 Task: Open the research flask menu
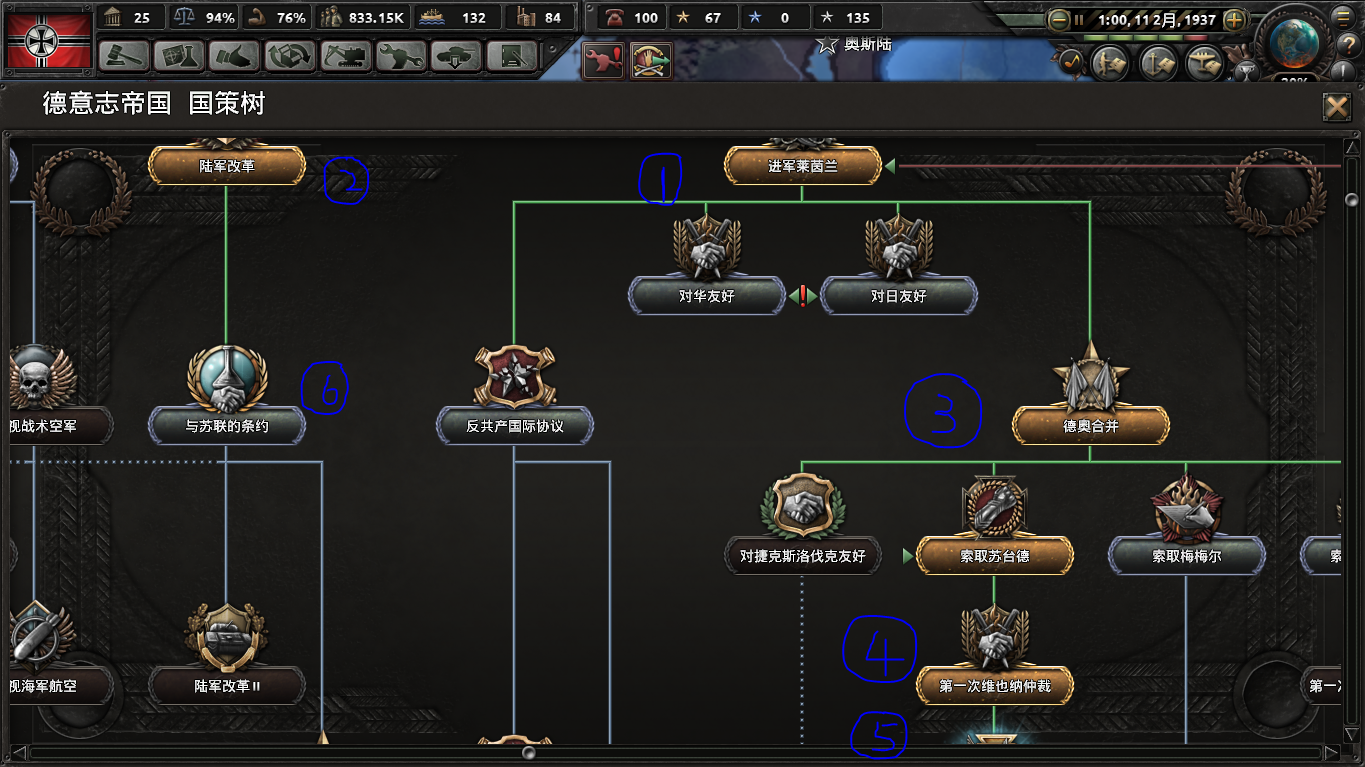[179, 56]
